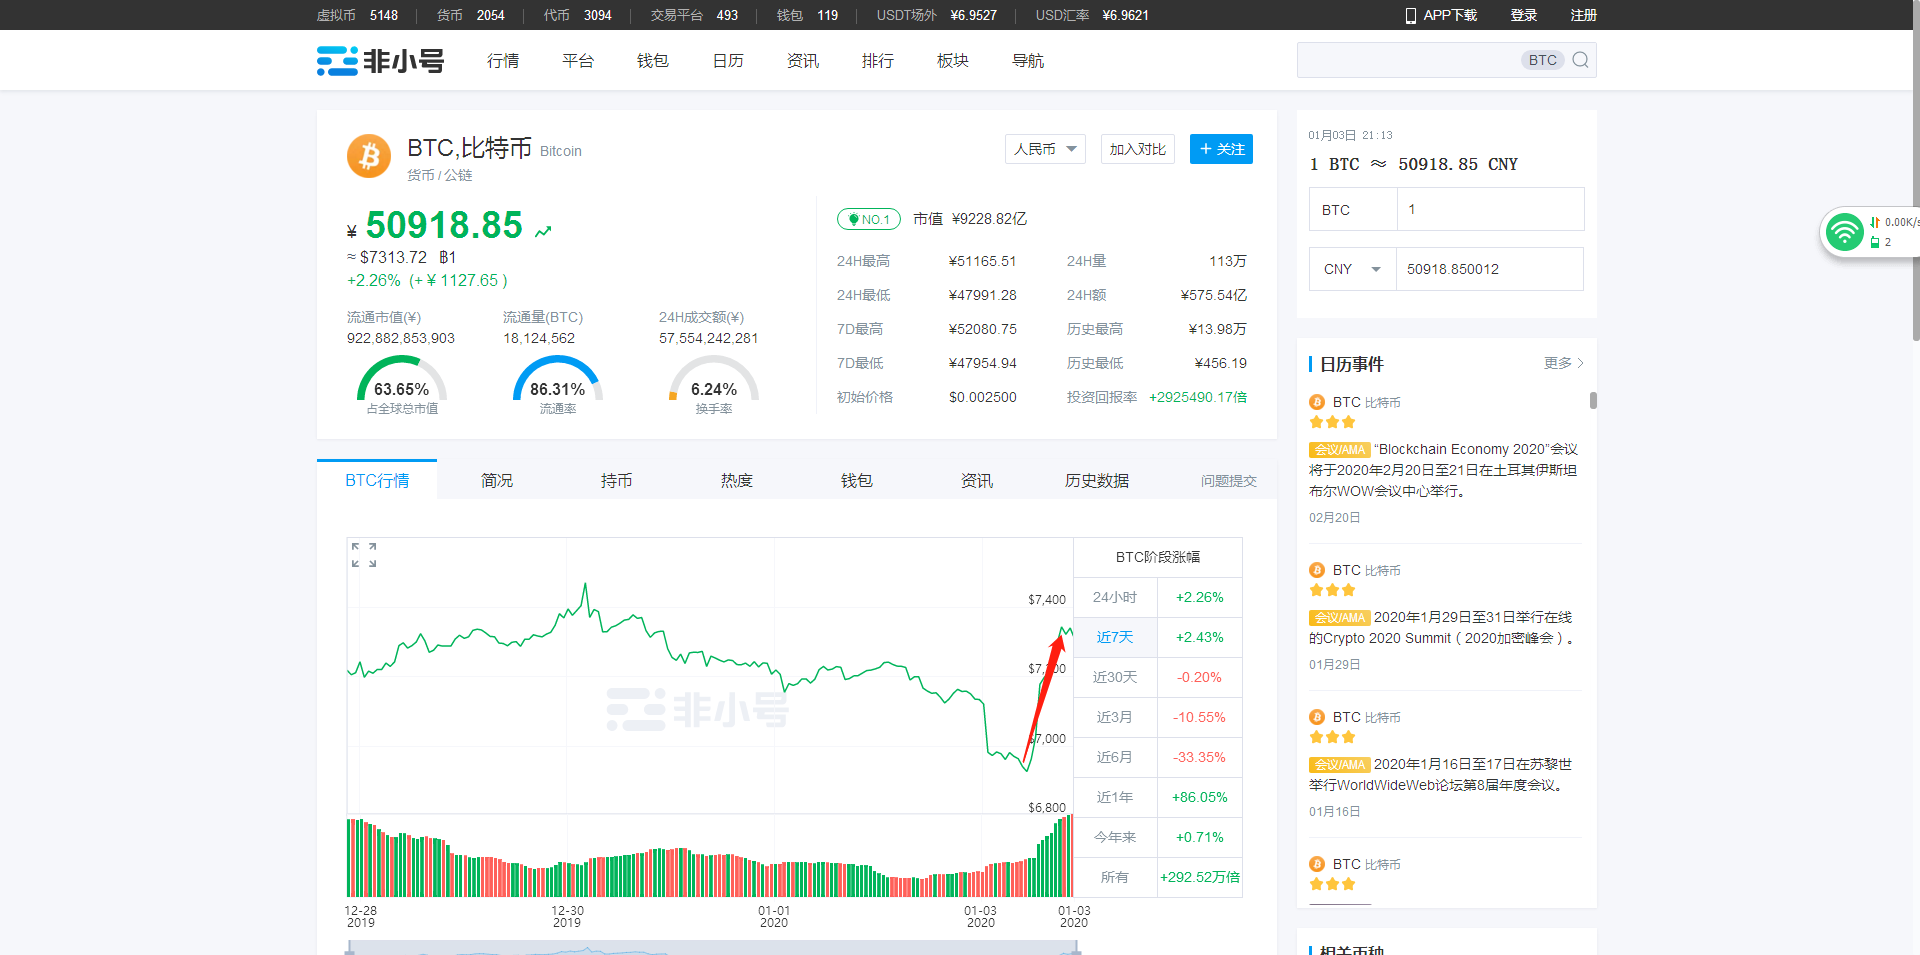Open the 板块 navigation menu
This screenshot has height=955, width=1920.
click(x=953, y=61)
